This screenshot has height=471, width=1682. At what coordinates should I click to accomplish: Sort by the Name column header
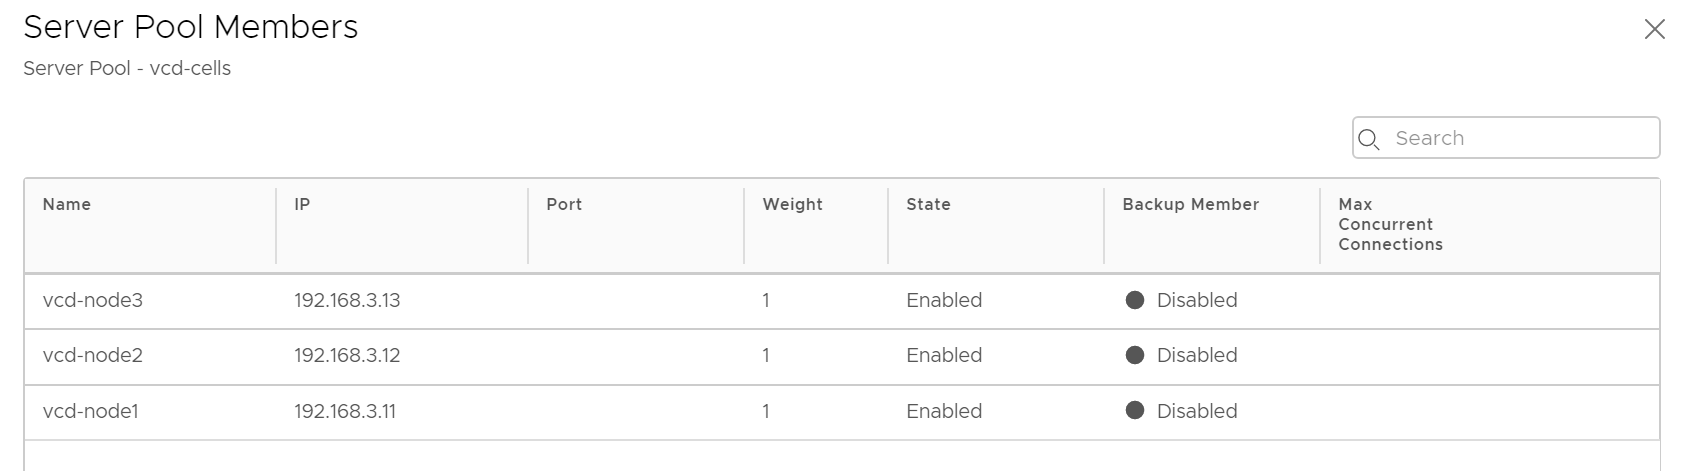(x=67, y=204)
